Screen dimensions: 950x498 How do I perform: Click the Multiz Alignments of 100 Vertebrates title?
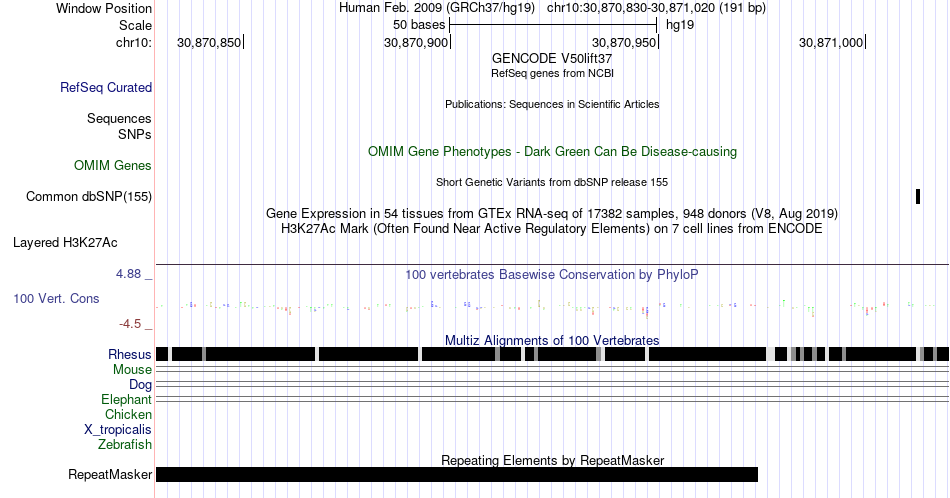[552, 340]
